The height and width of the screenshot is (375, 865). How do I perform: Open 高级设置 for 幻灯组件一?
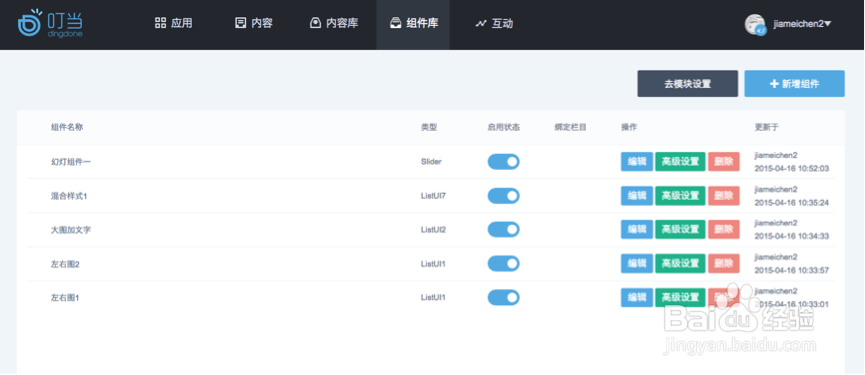tap(680, 162)
